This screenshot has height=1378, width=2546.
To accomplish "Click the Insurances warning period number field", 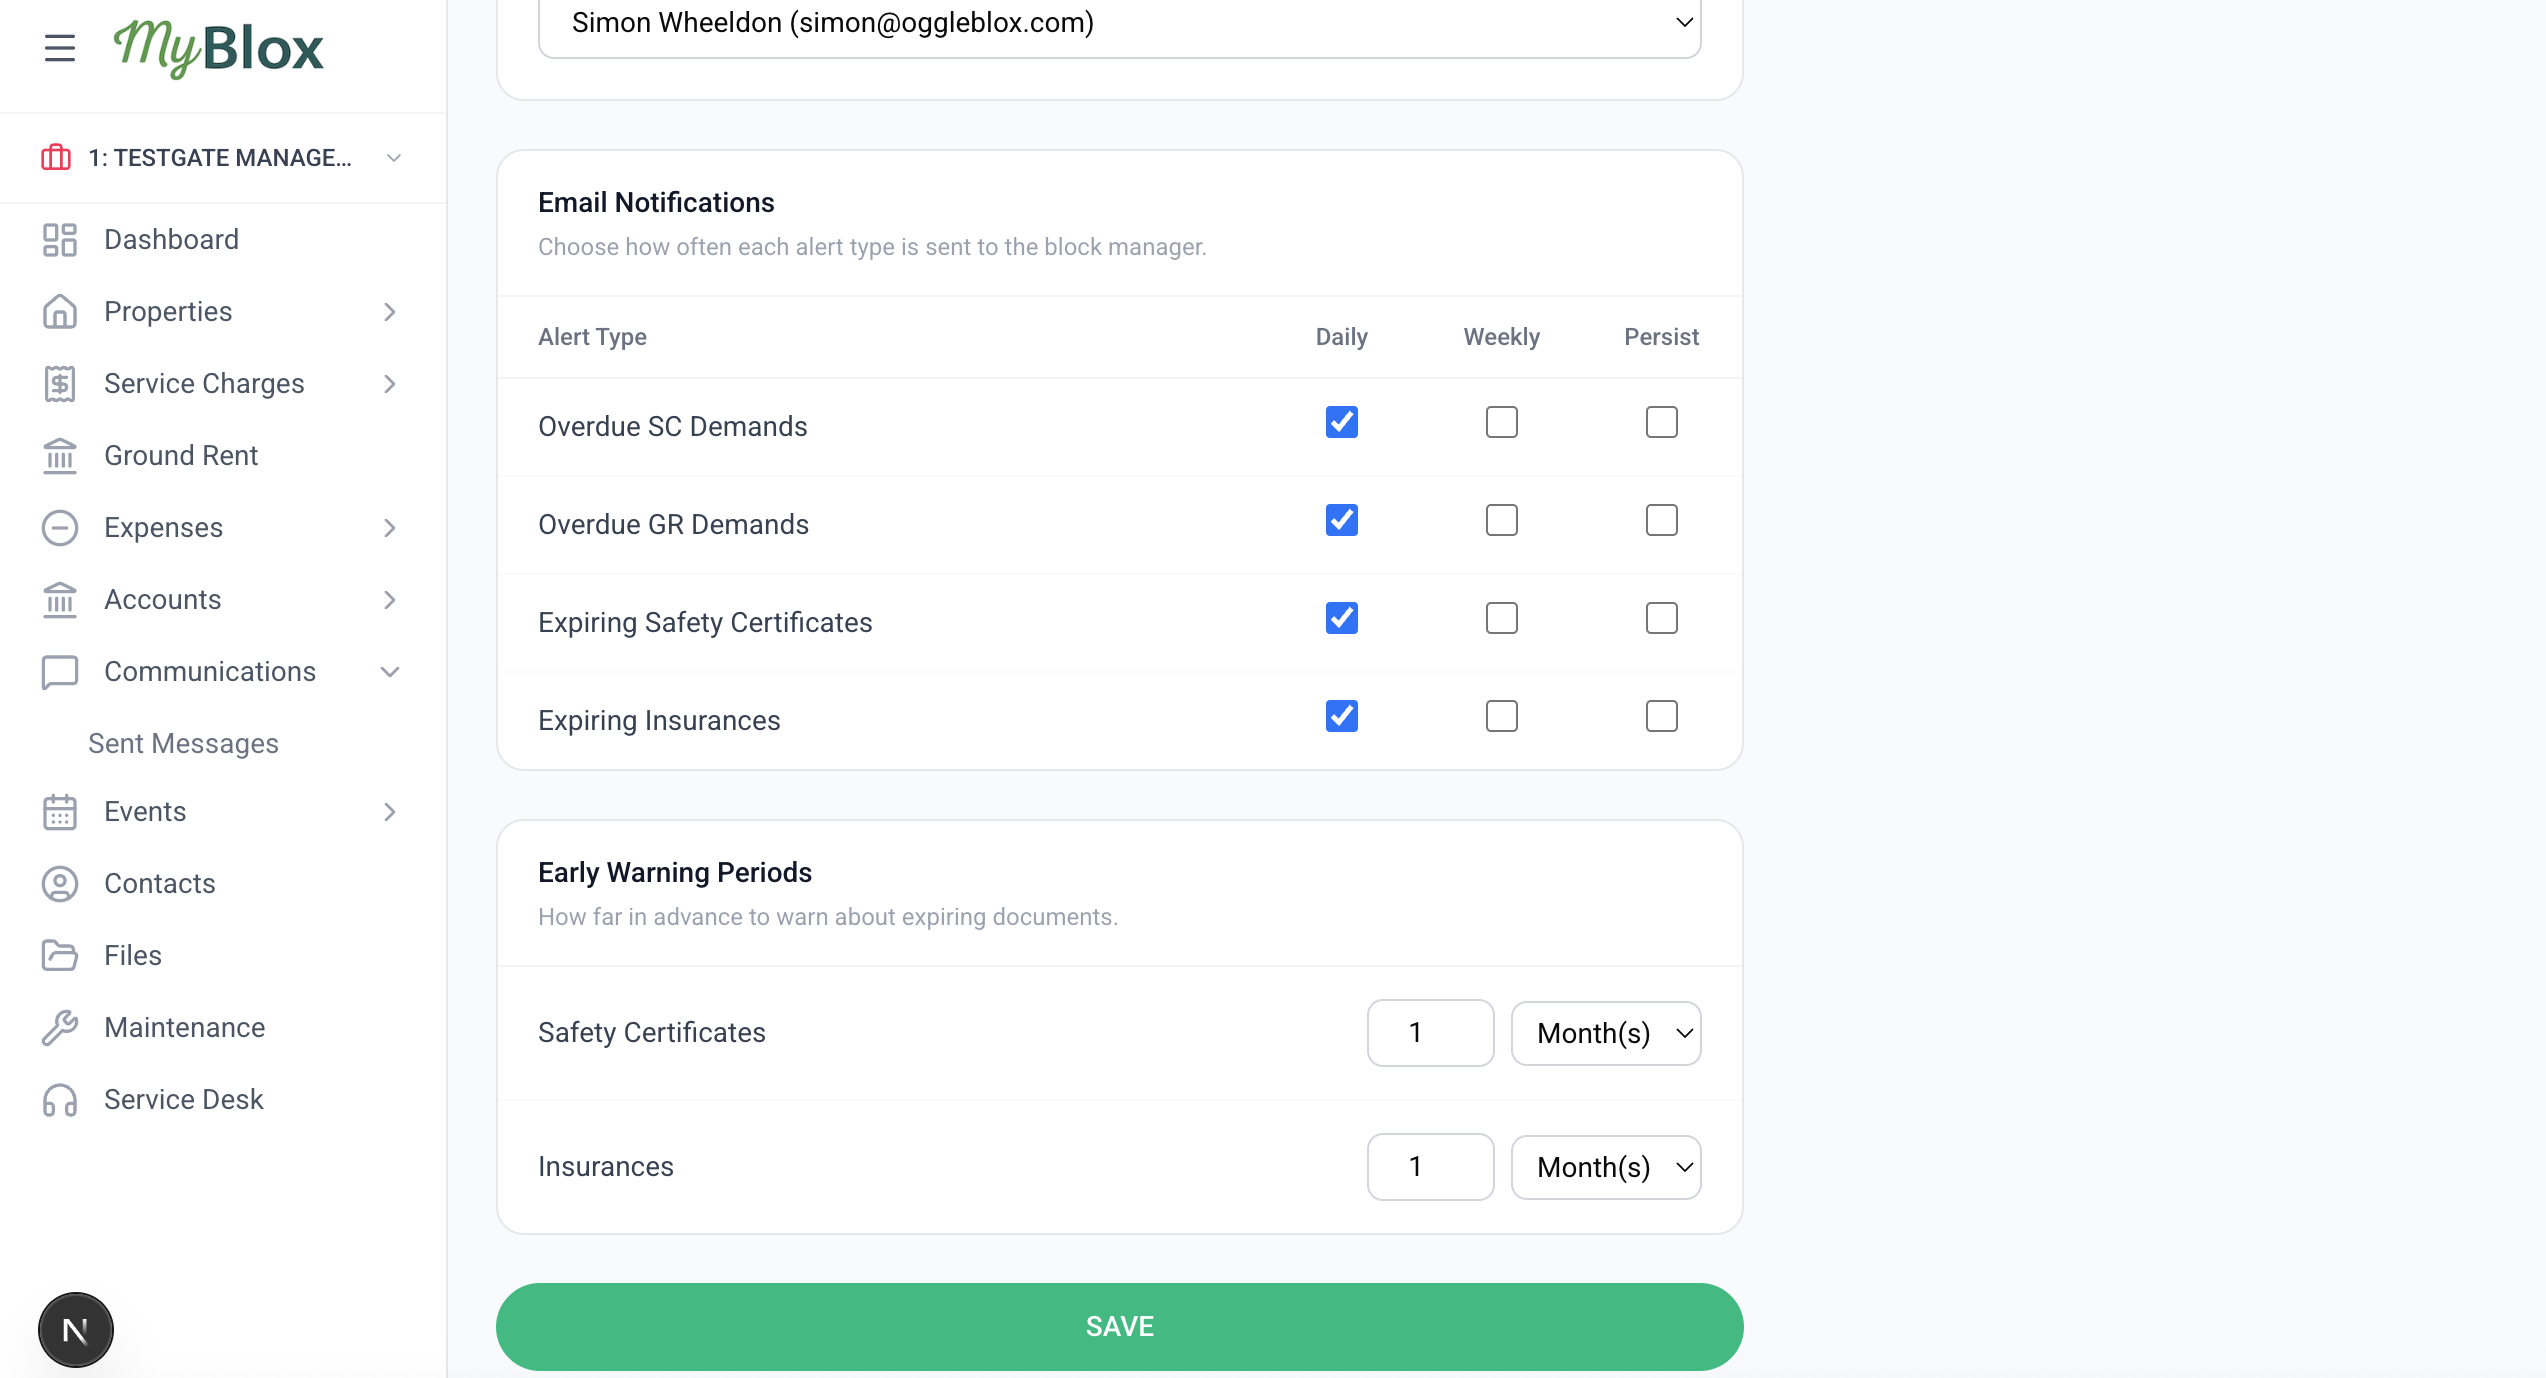I will click(1429, 1166).
